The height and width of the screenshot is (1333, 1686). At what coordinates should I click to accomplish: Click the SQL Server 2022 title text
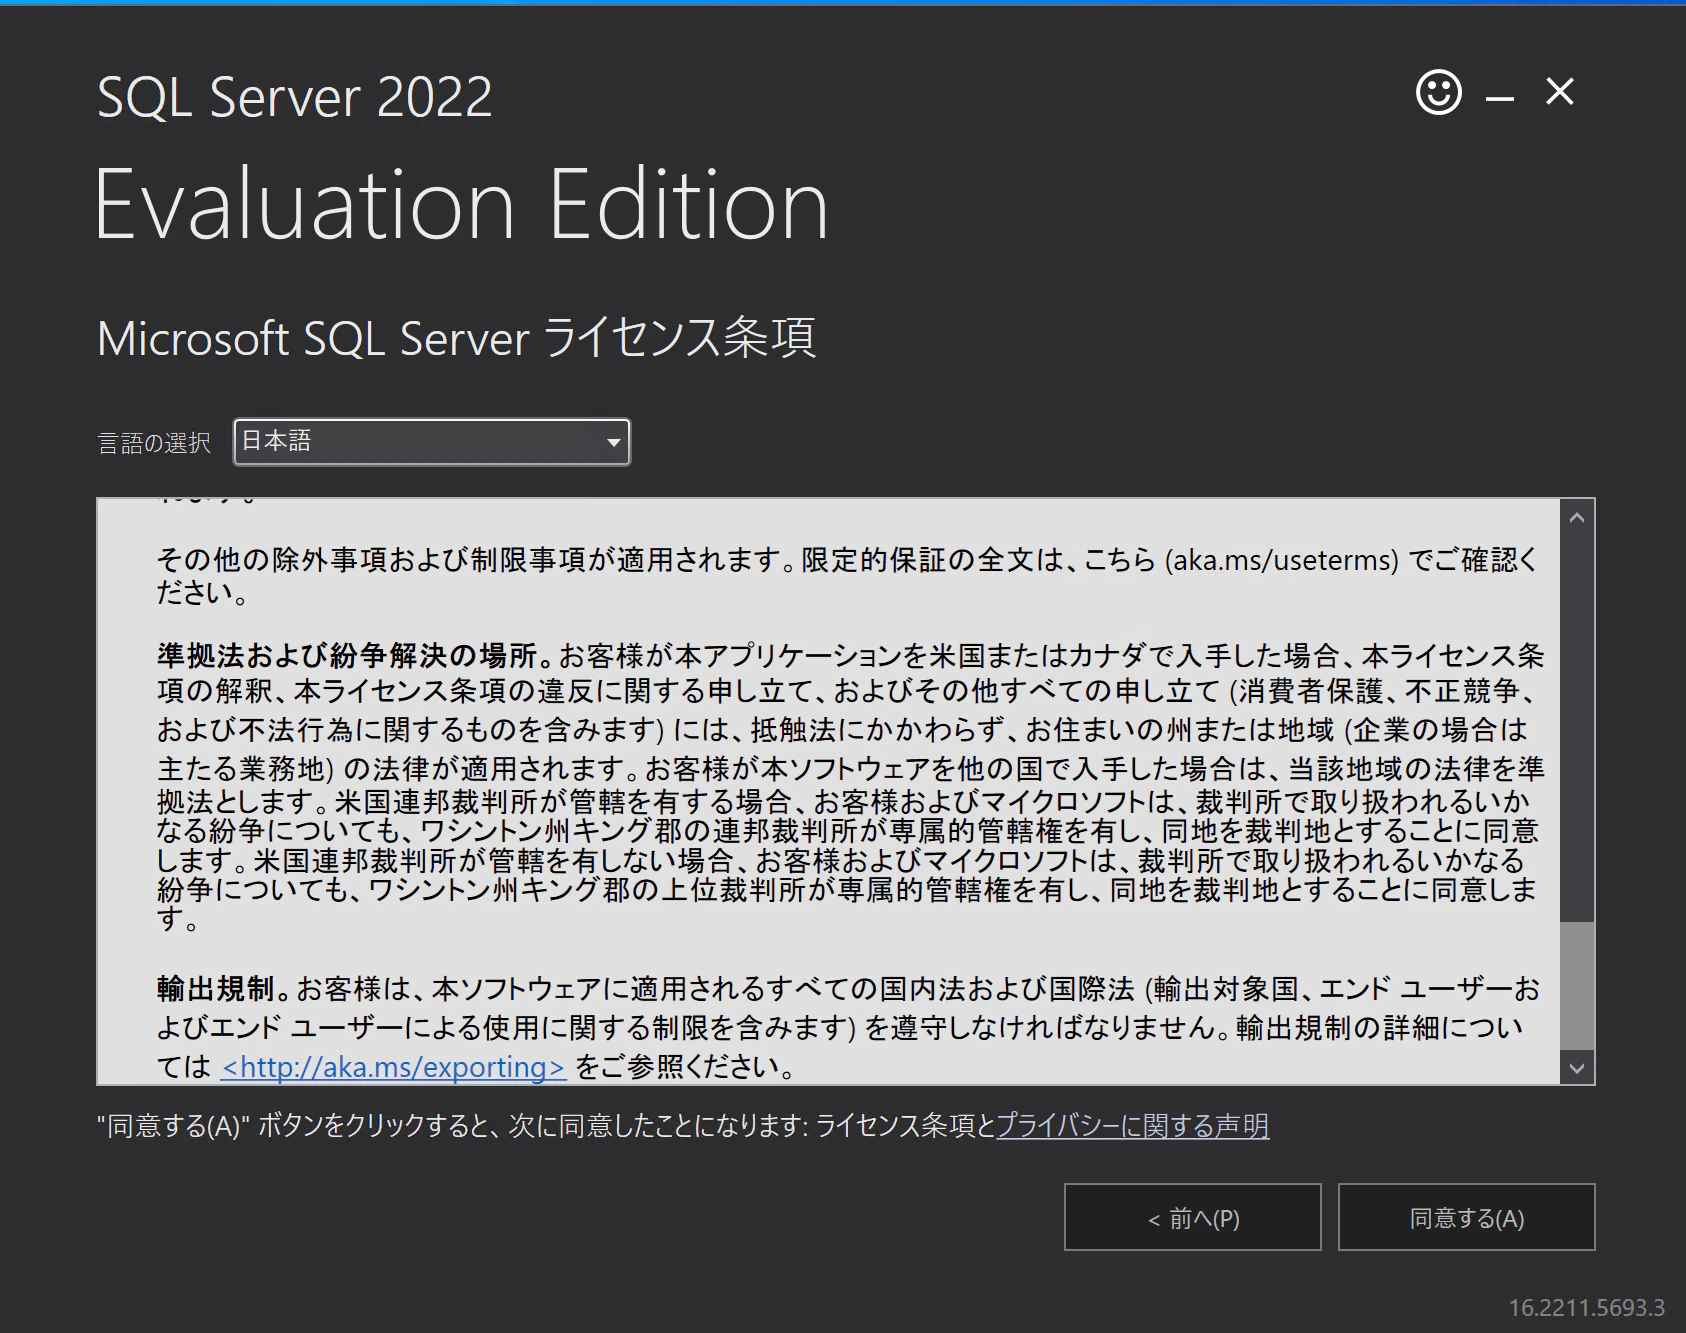[295, 97]
